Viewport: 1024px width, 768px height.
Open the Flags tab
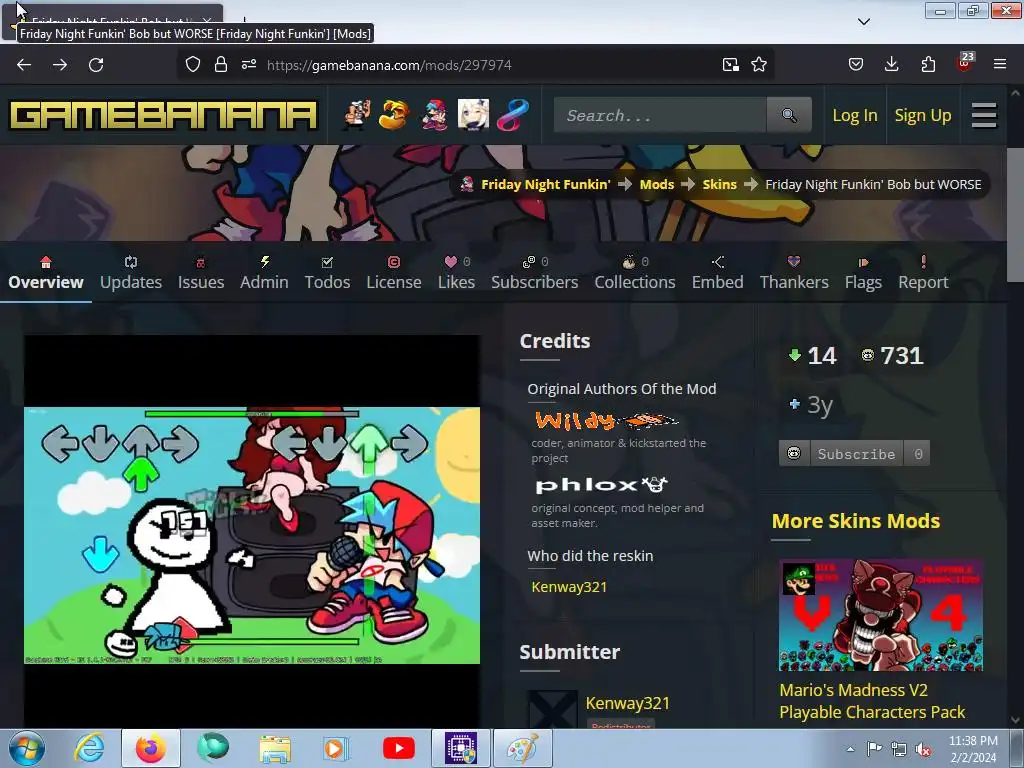(x=863, y=273)
